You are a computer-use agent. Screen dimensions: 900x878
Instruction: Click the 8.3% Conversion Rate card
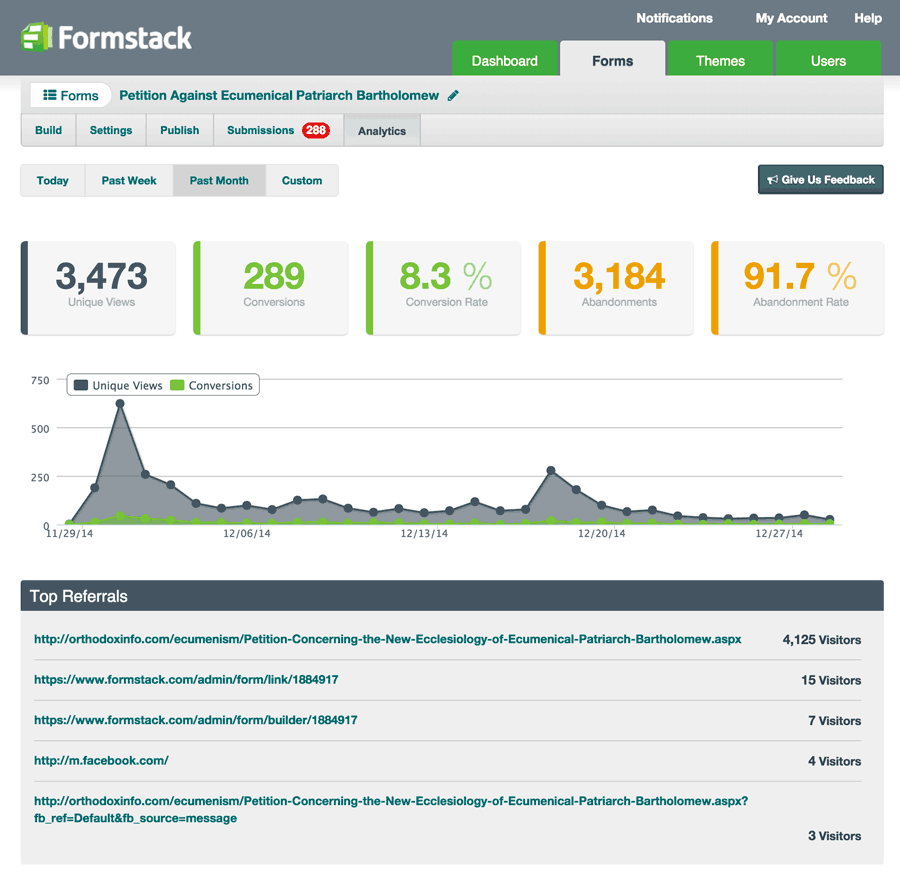coord(444,288)
